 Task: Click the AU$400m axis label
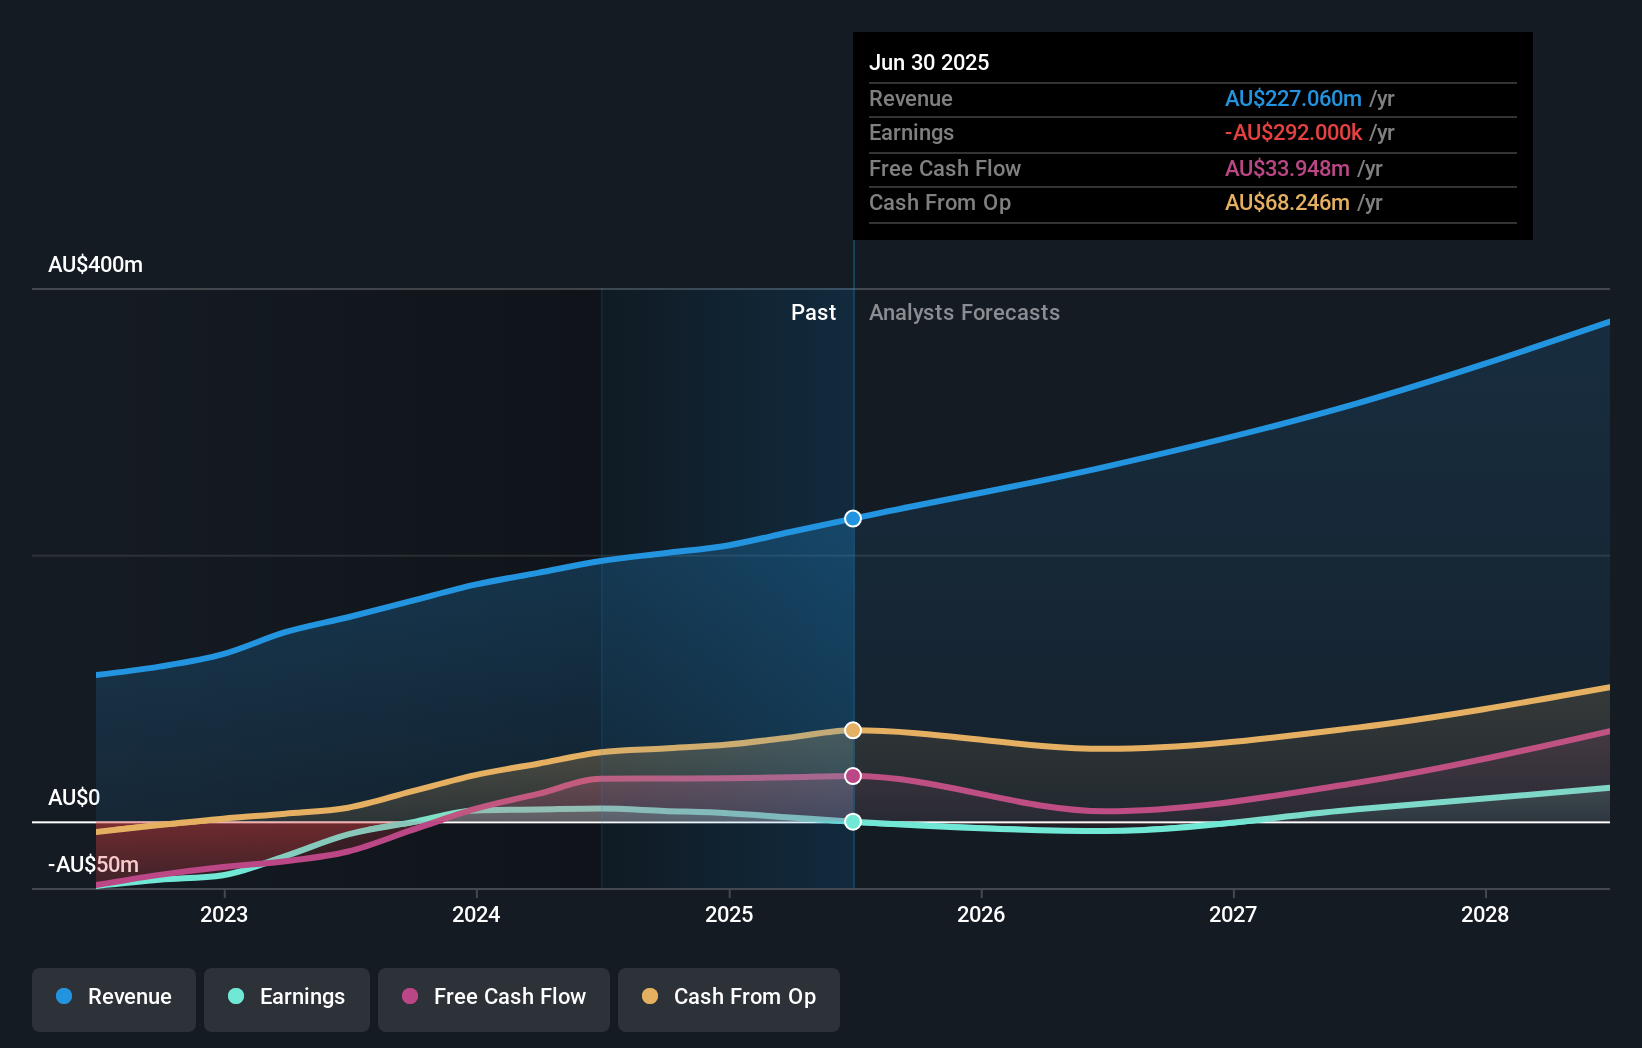tap(94, 264)
